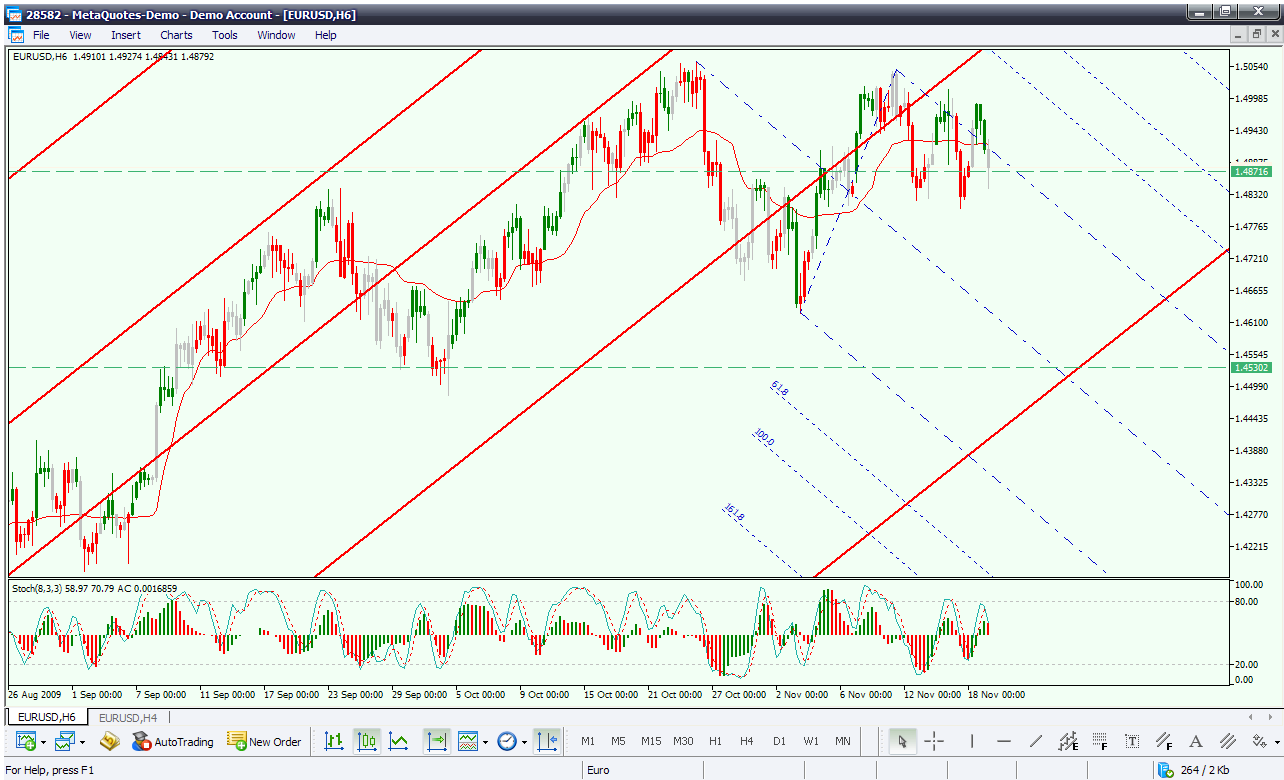Select the text label tool
The width and height of the screenshot is (1284, 780).
coord(1132,741)
